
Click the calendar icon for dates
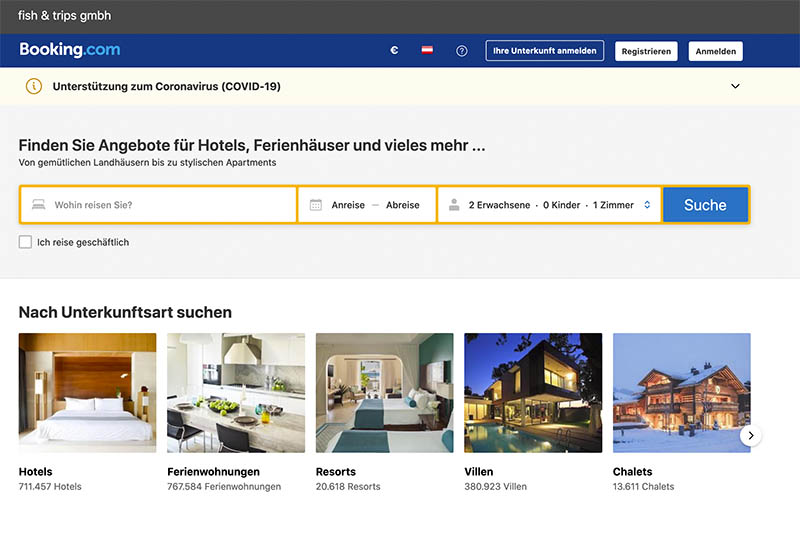tap(316, 205)
